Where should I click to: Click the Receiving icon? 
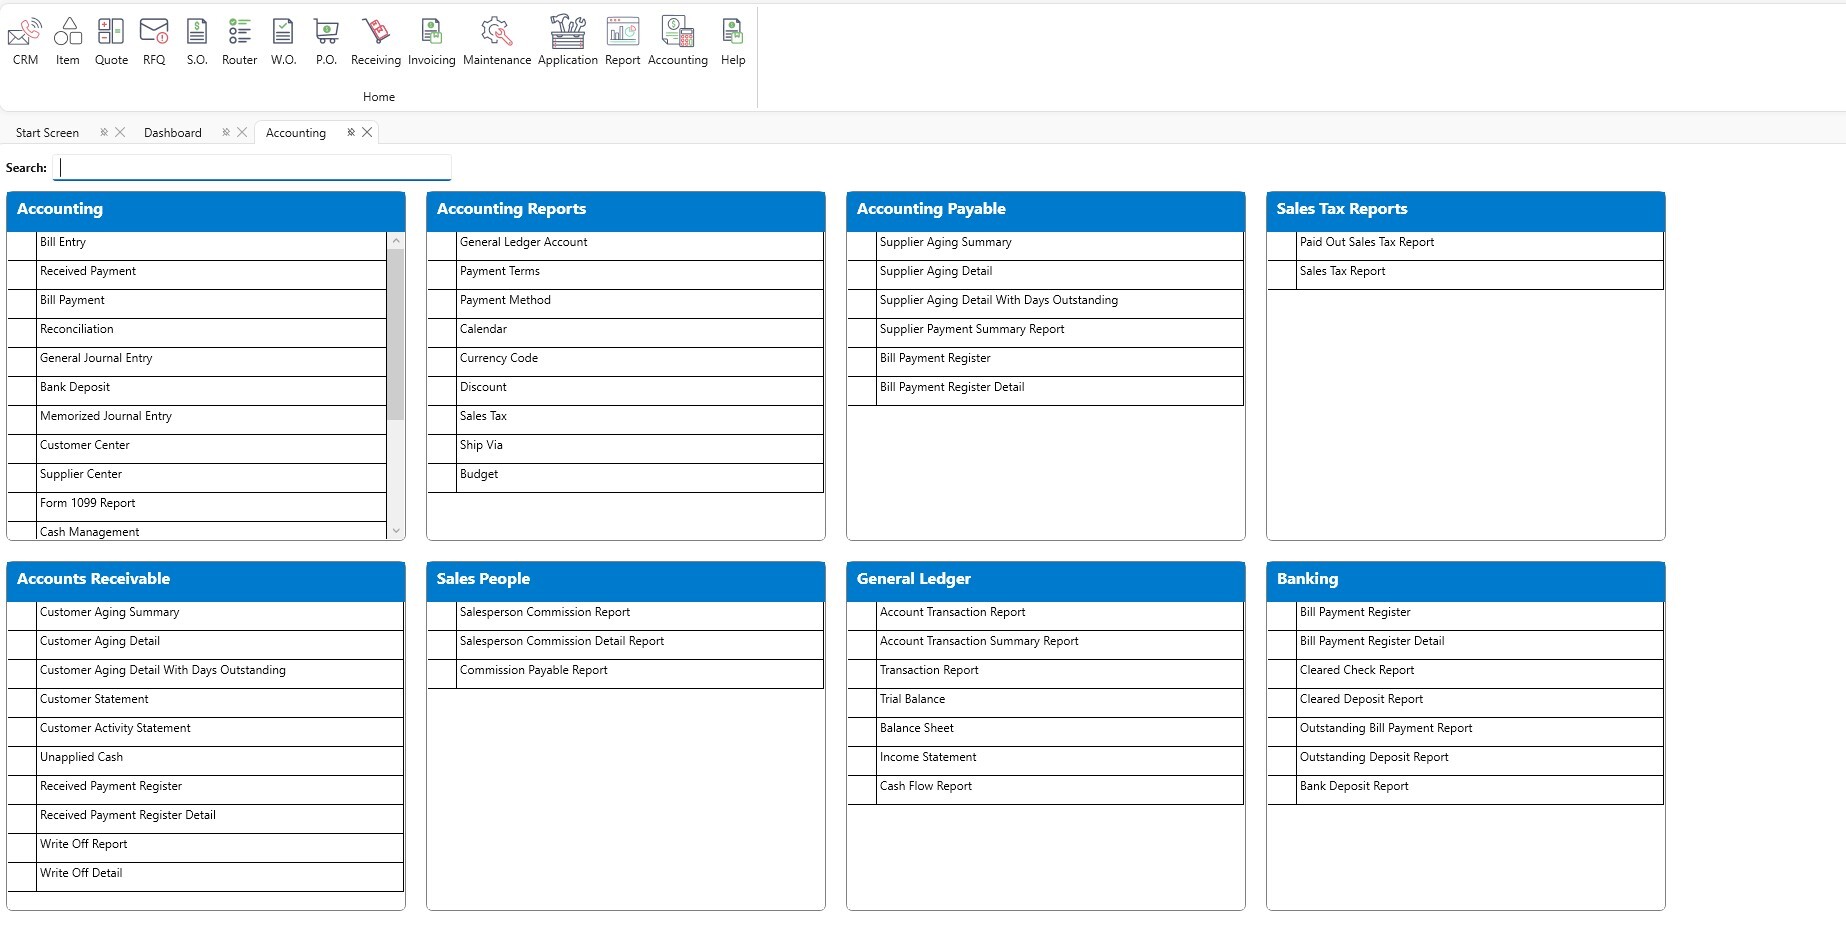376,33
